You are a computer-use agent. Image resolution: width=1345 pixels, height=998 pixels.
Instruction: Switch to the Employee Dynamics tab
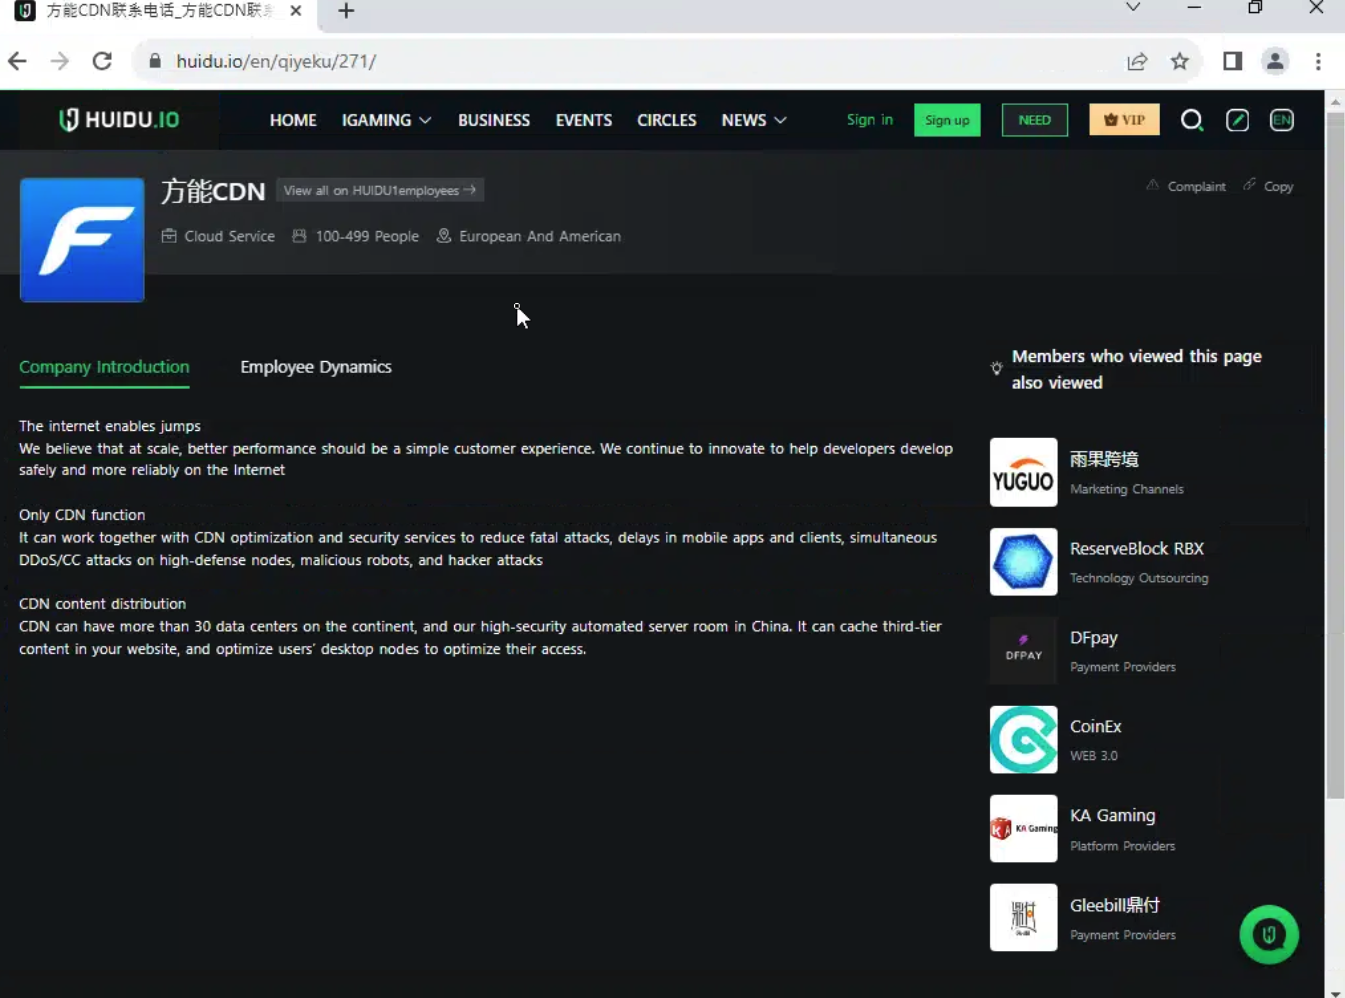click(316, 367)
